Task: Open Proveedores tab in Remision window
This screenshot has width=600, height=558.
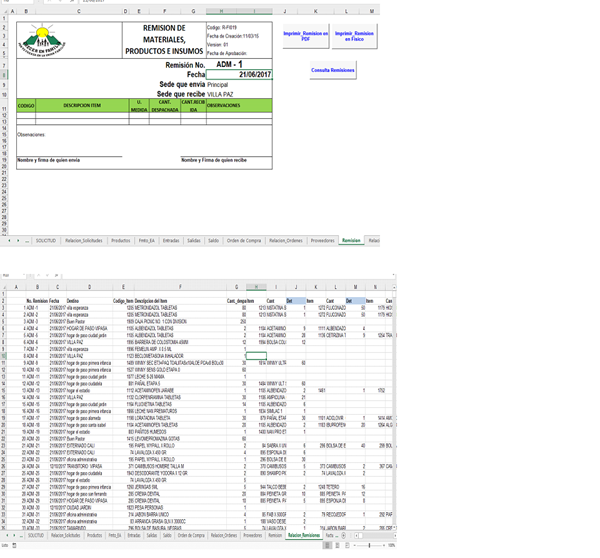Action: pyautogui.click(x=323, y=240)
